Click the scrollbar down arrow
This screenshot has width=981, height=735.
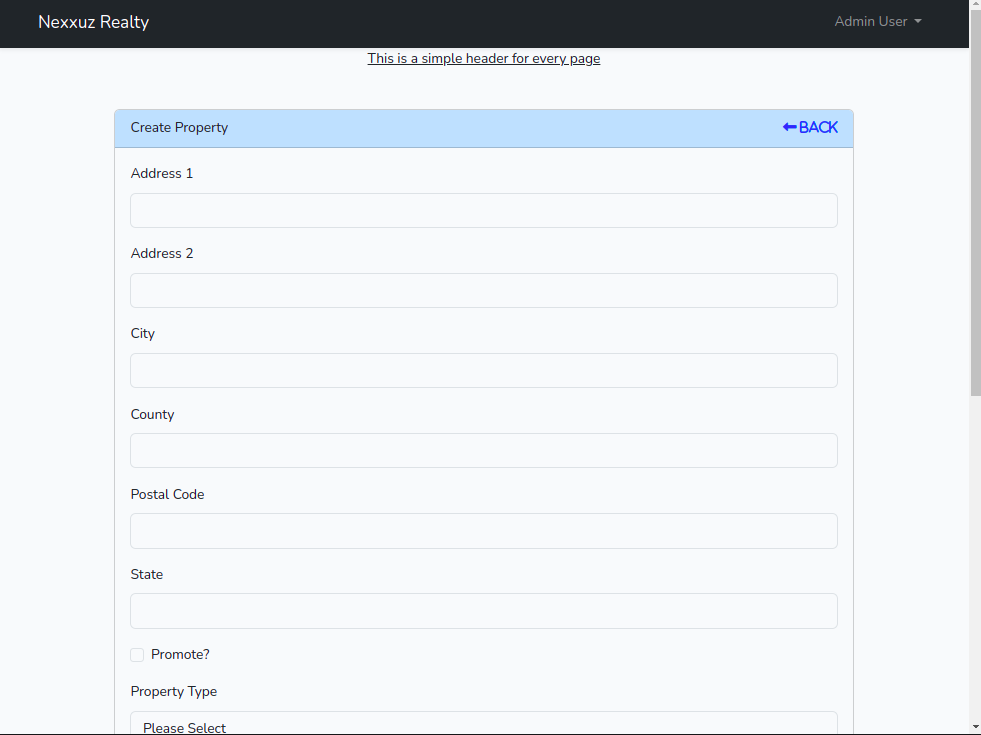[x=975, y=726]
